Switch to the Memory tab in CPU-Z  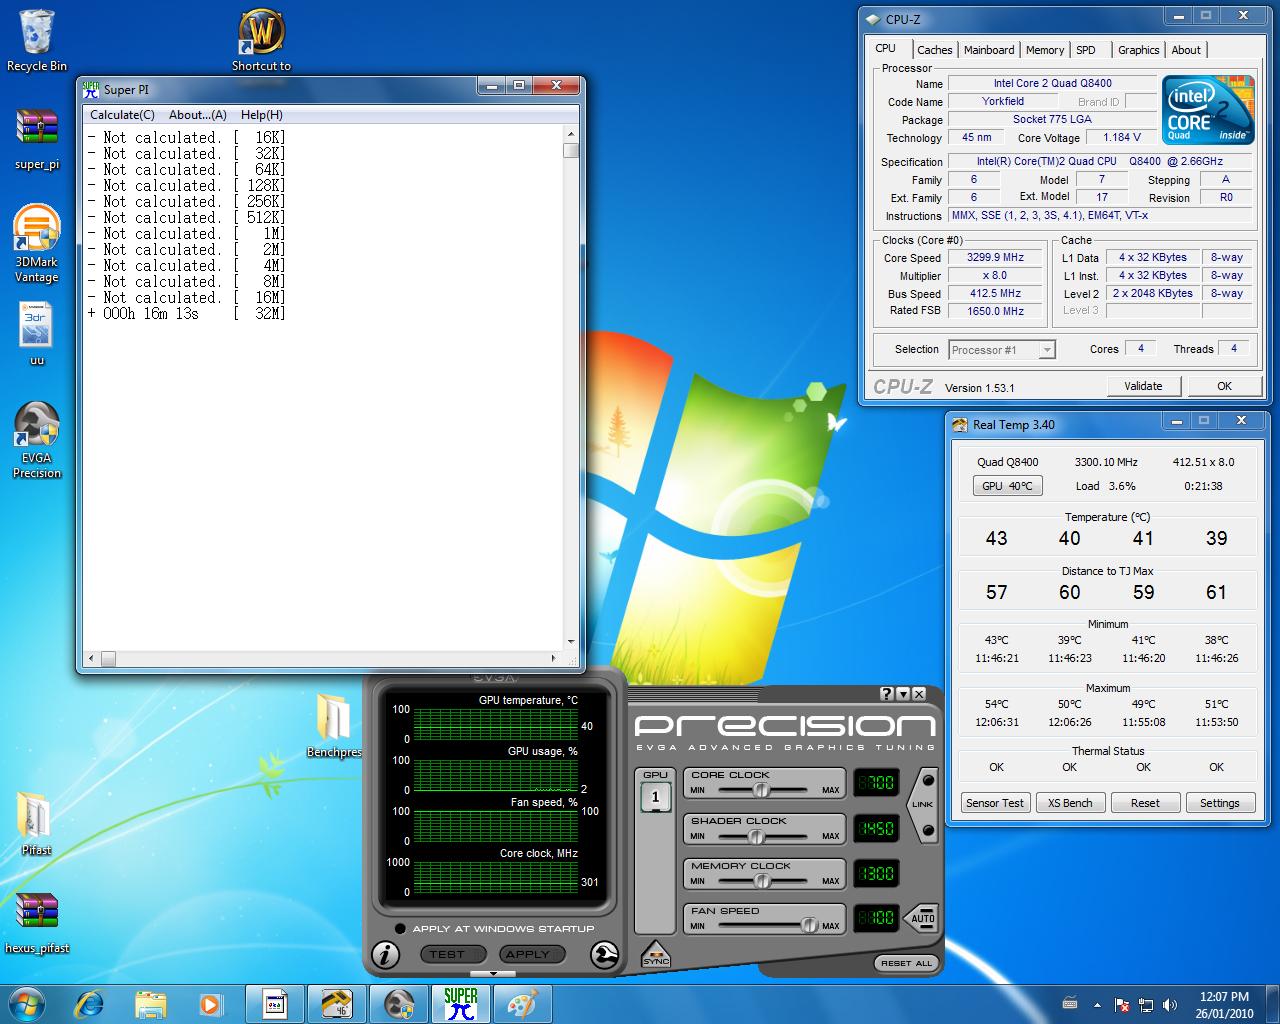coord(1045,50)
